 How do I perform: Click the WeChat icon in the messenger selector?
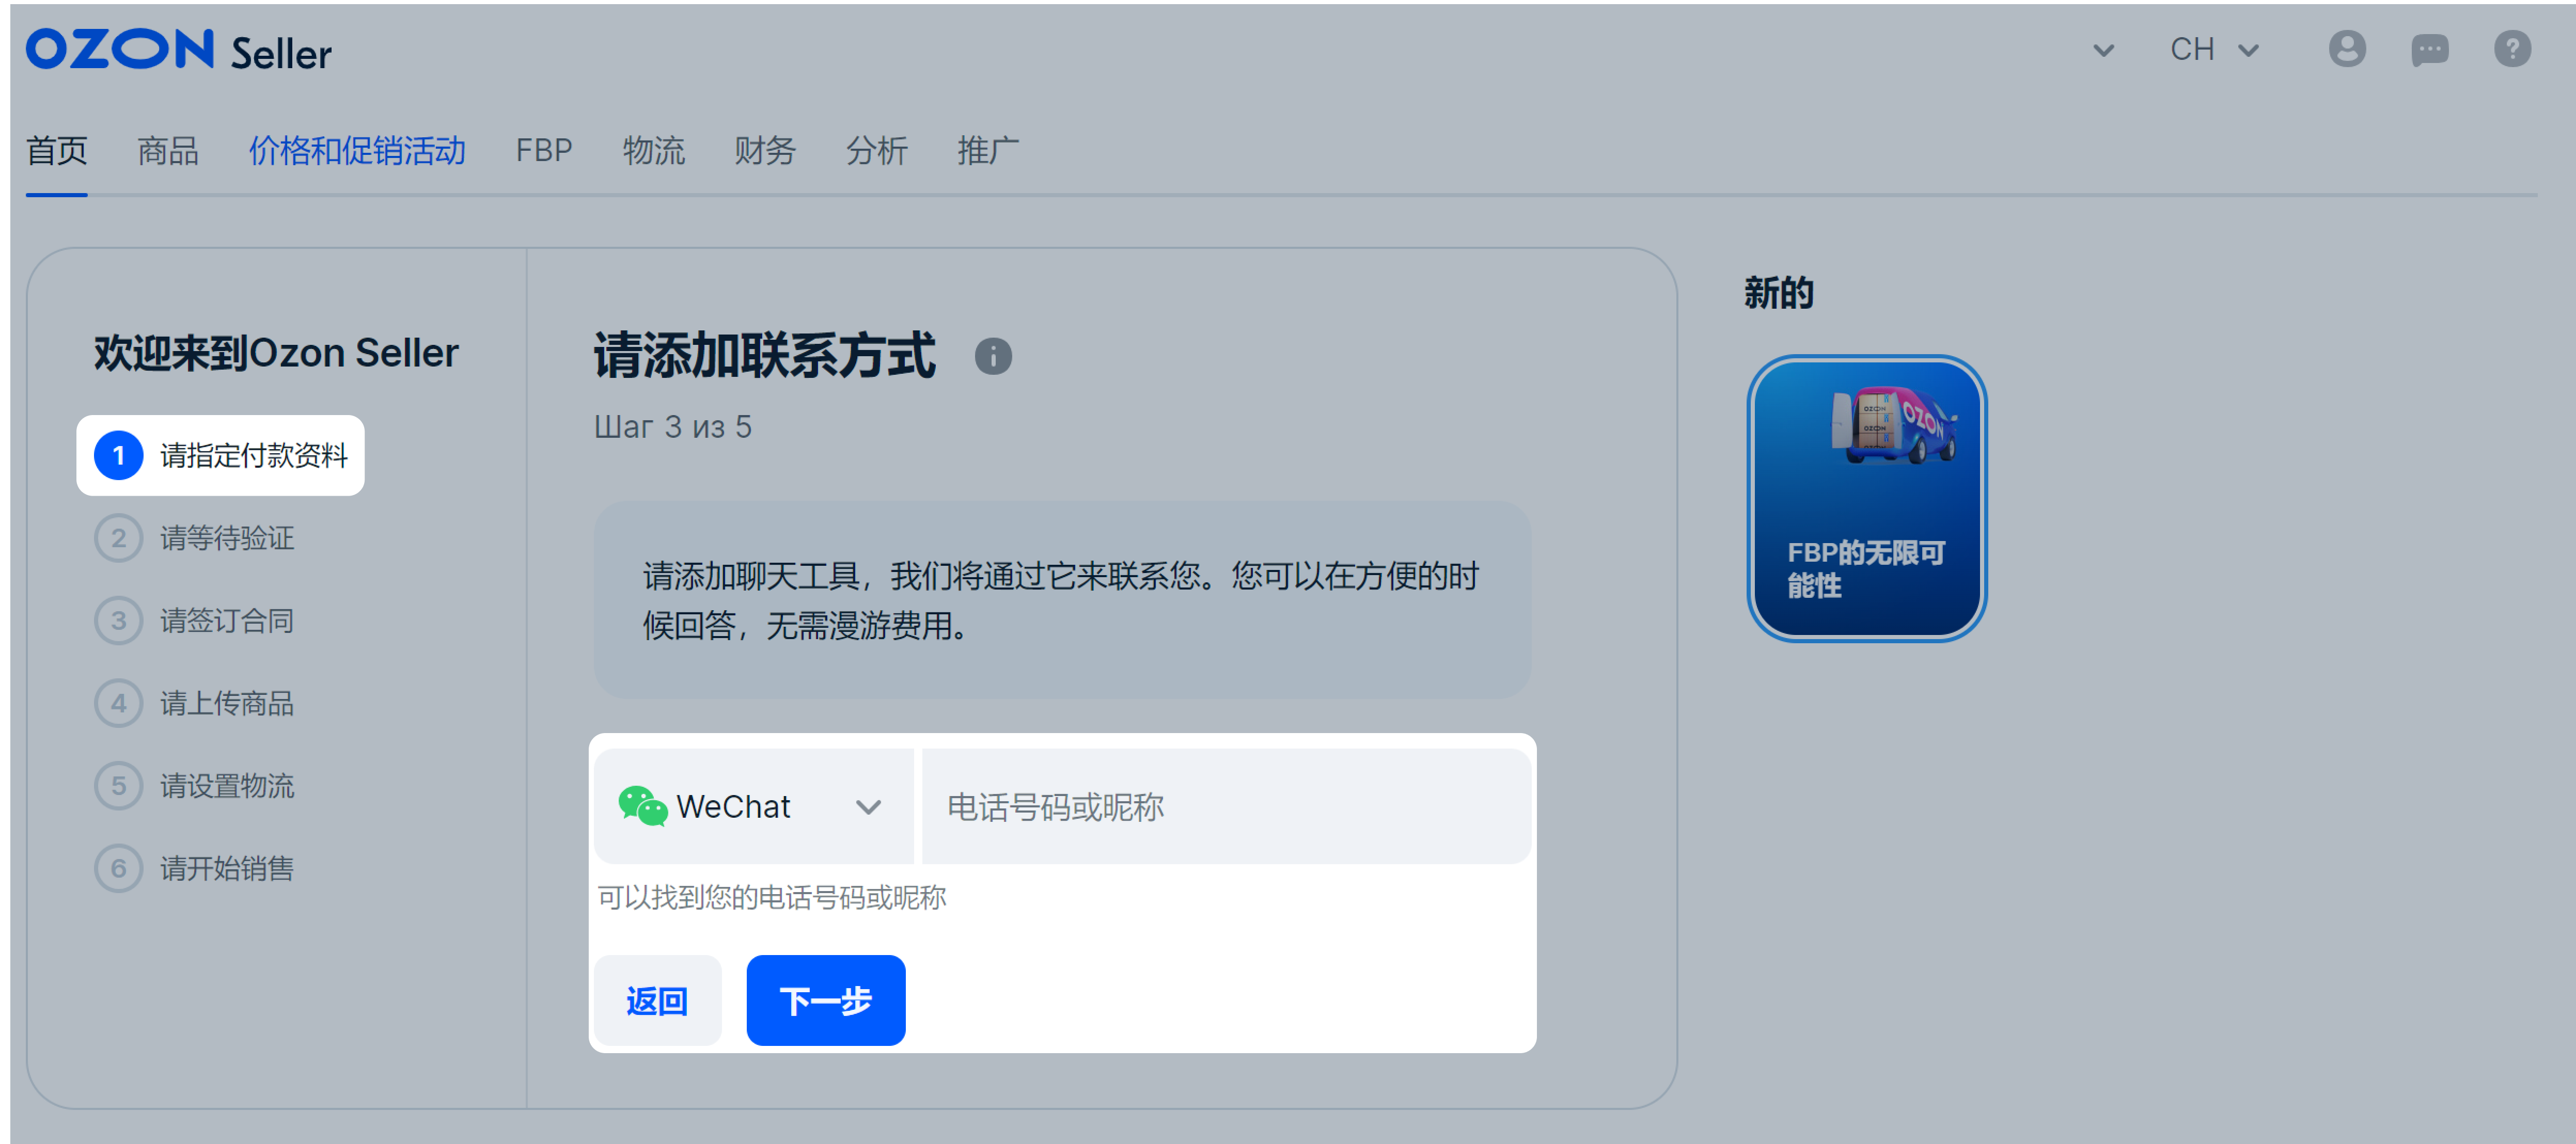(641, 806)
